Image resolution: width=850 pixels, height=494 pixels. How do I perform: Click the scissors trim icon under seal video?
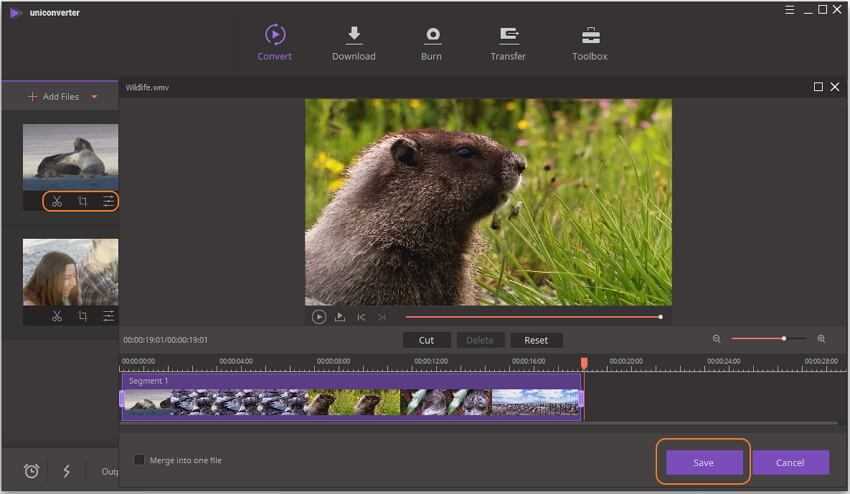(57, 202)
